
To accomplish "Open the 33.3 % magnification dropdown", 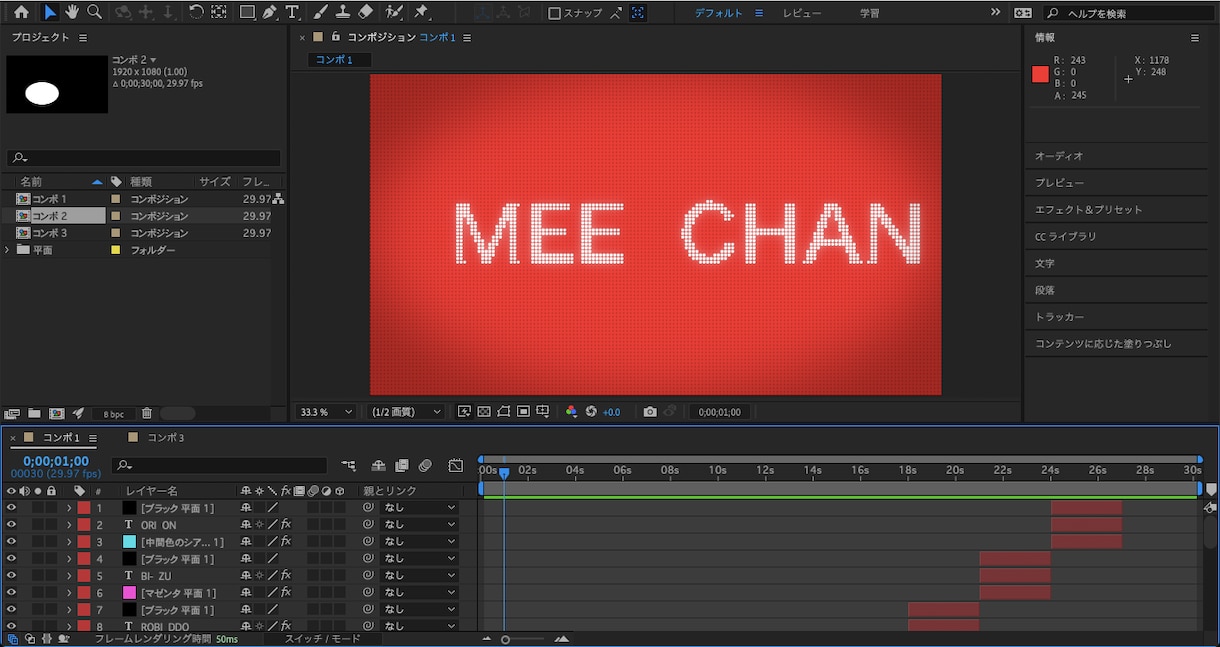I will point(326,412).
